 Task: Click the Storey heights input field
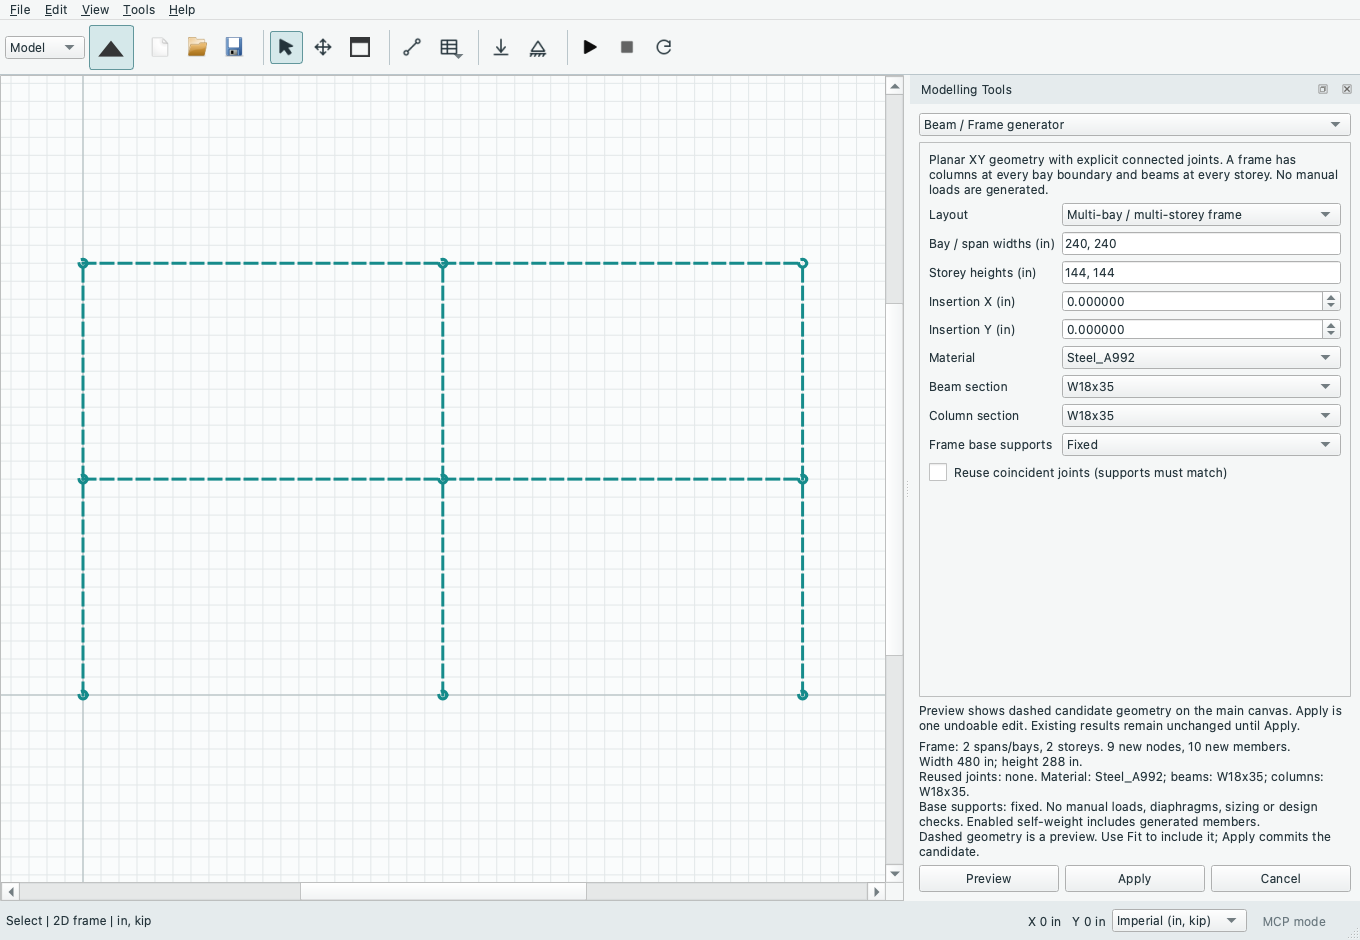point(1201,273)
